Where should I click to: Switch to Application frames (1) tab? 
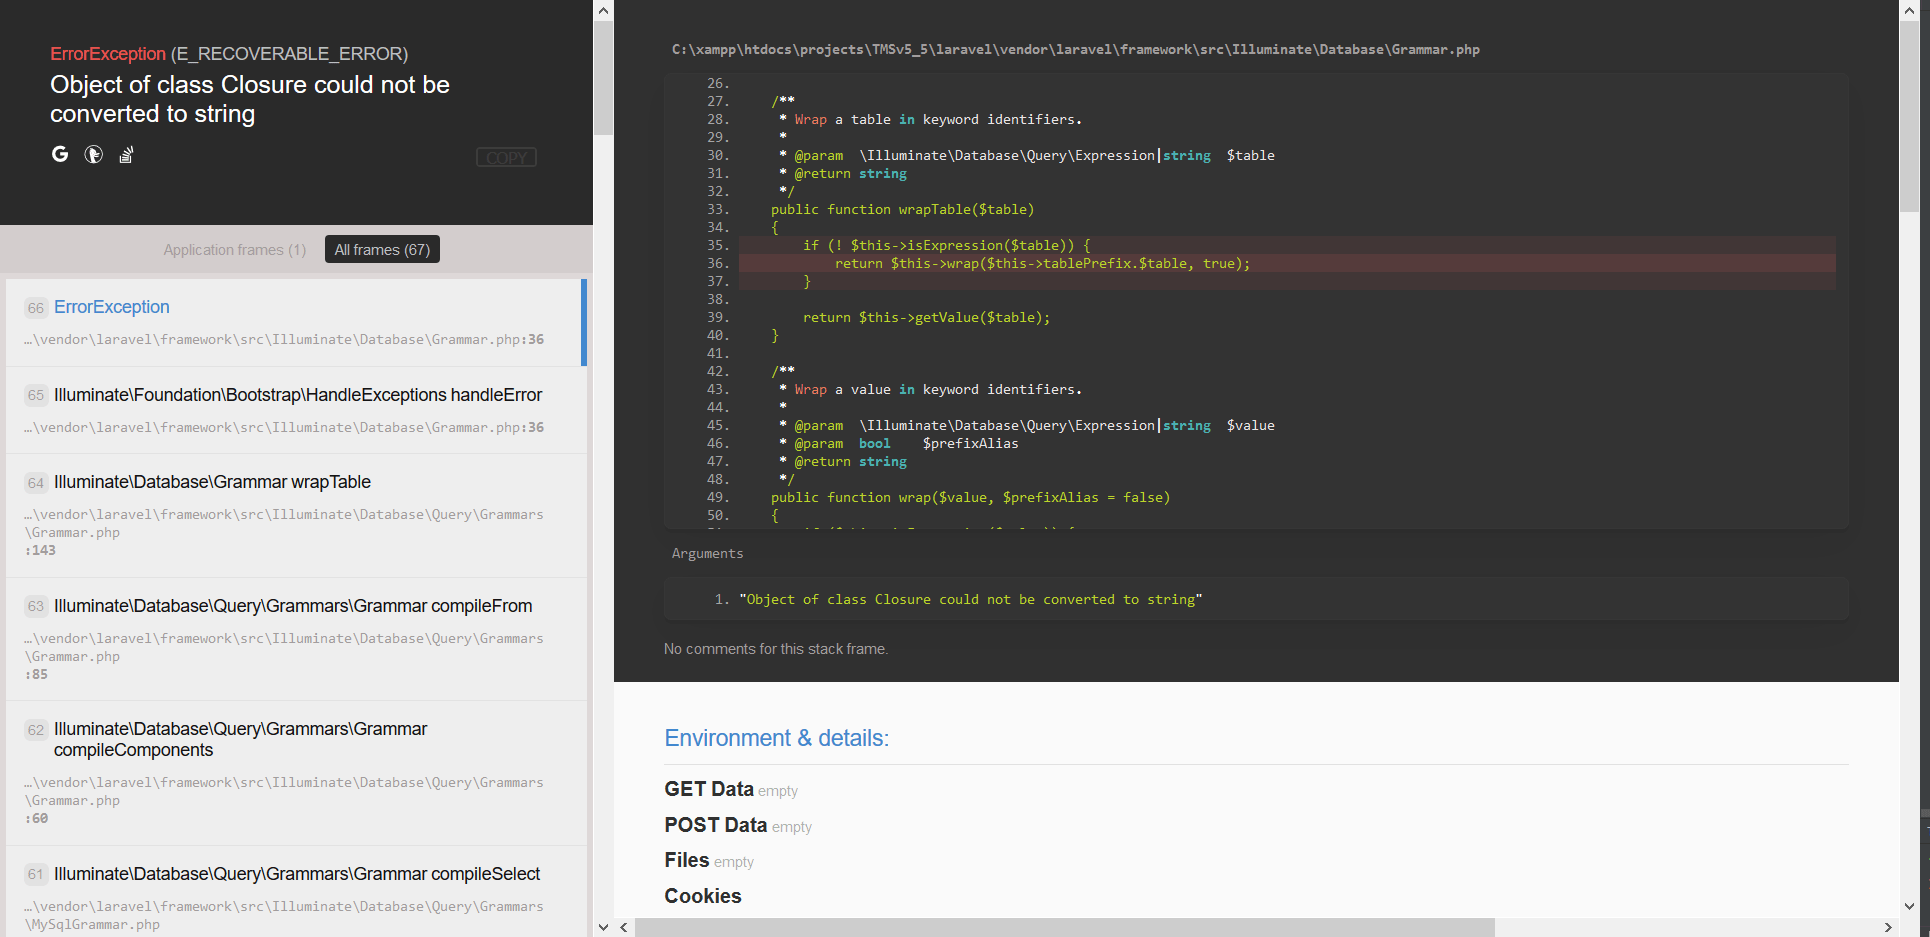[235, 250]
